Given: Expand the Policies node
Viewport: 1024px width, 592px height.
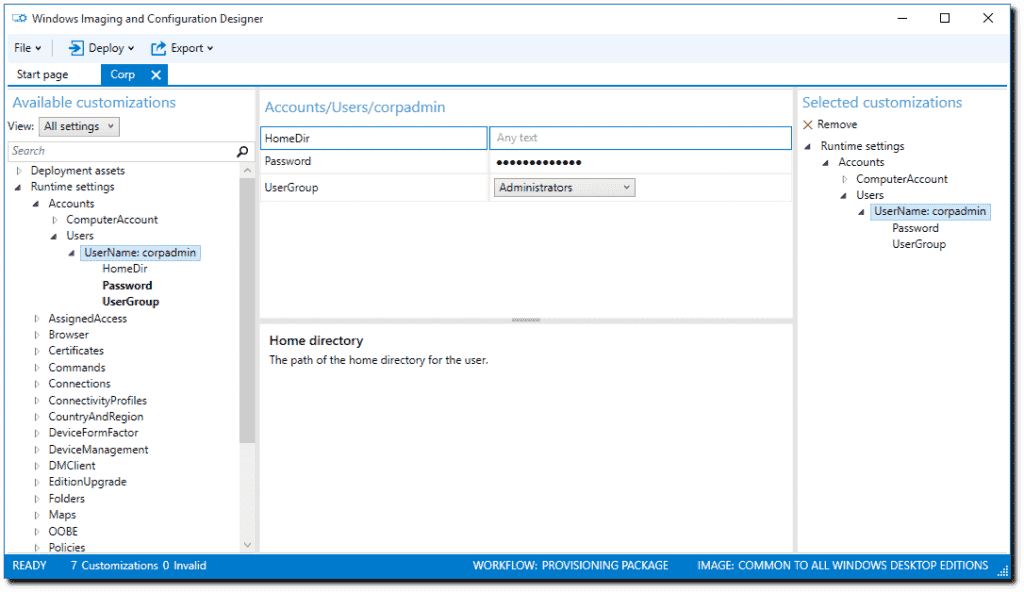Looking at the screenshot, I should [37, 548].
